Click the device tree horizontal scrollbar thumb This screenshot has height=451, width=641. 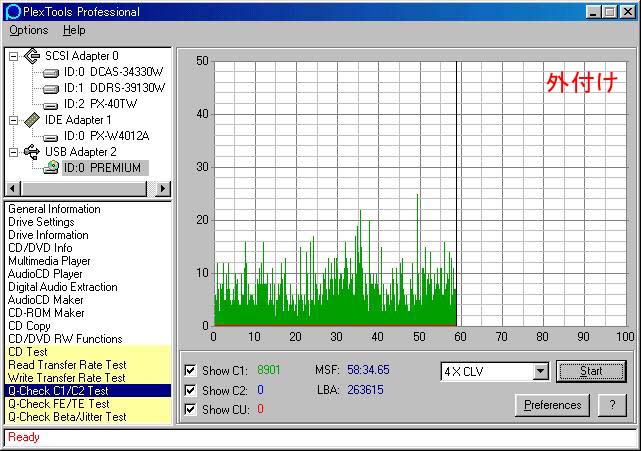pos(83,188)
